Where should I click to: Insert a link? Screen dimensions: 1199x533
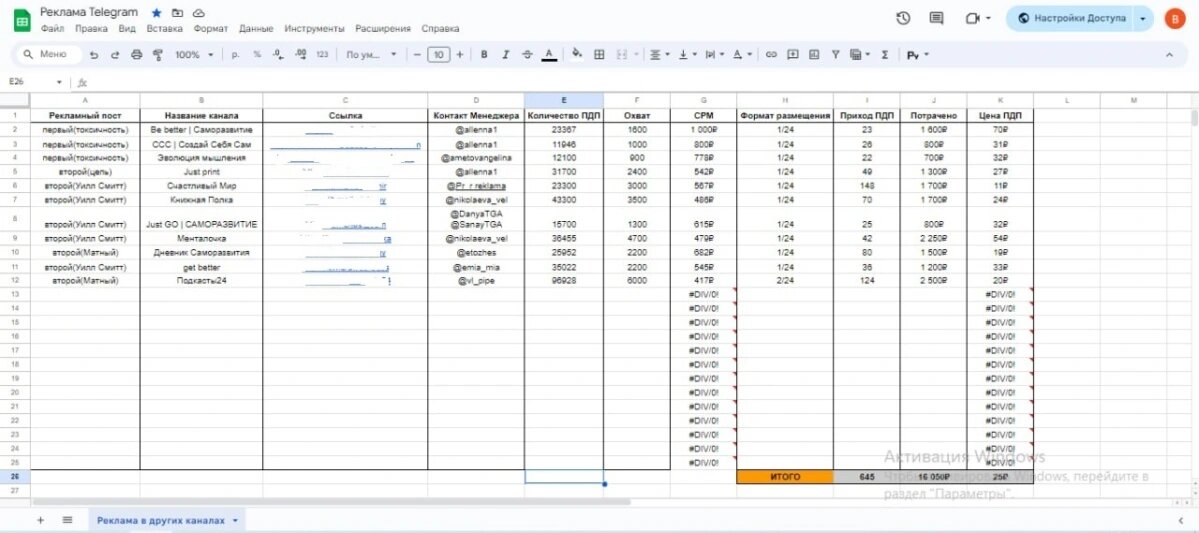pos(771,54)
